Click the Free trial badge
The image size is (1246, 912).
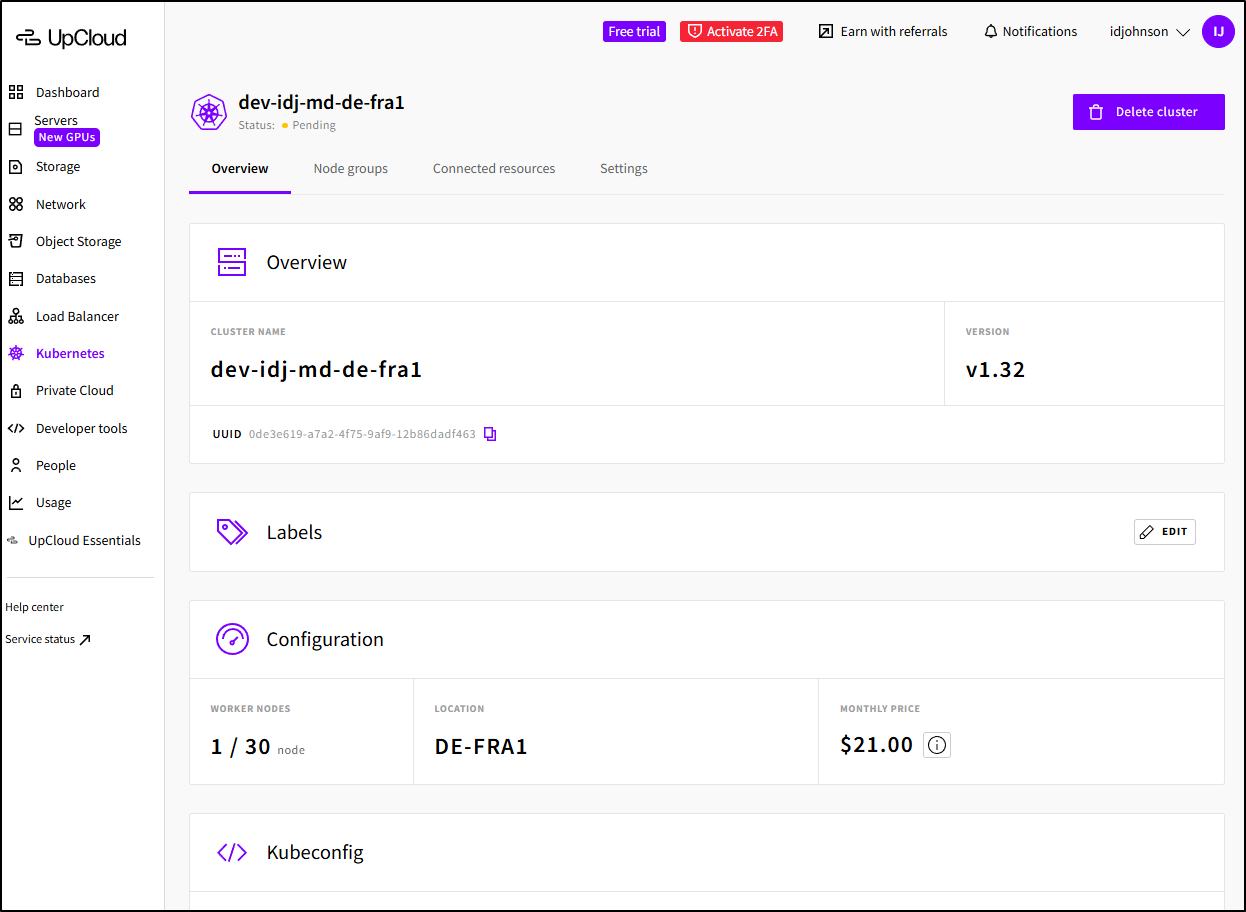634,32
